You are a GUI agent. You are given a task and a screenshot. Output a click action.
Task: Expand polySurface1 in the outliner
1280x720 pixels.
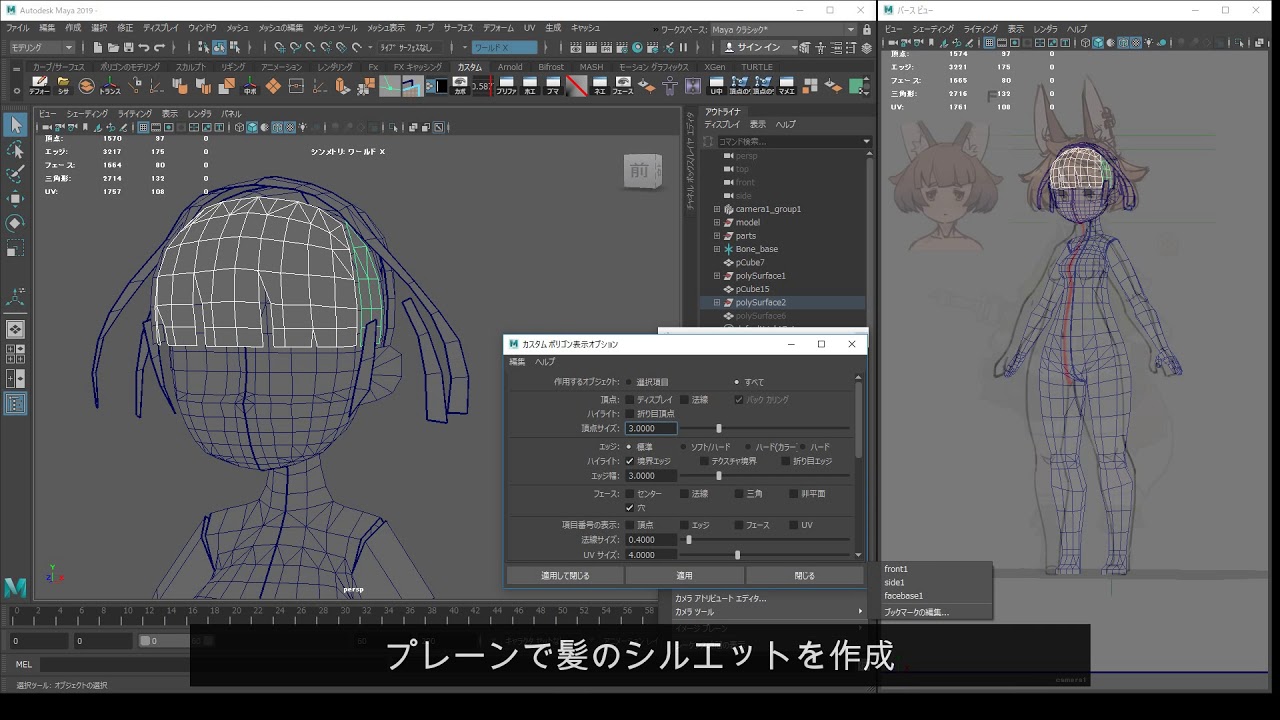tap(717, 275)
